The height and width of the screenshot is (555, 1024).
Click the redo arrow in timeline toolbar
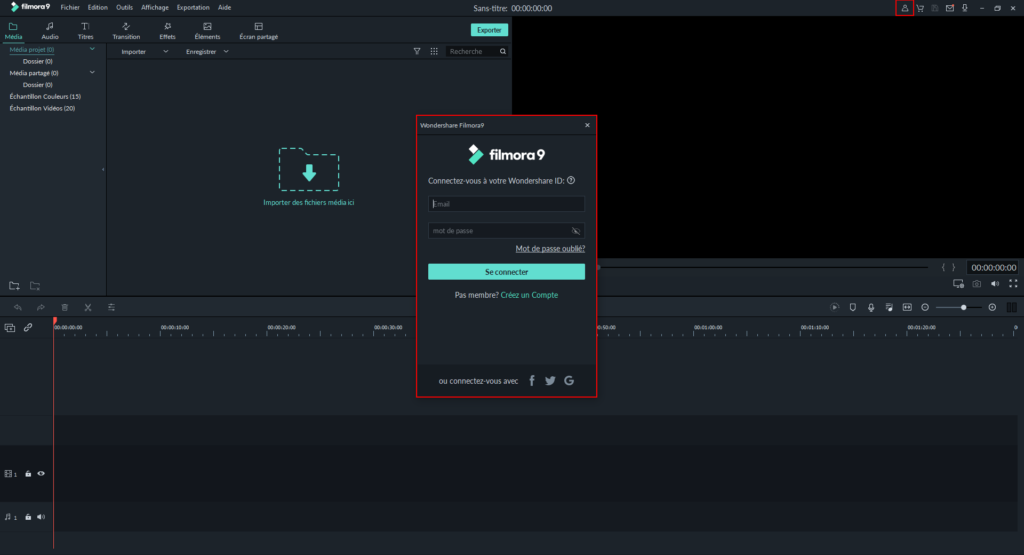pos(40,307)
